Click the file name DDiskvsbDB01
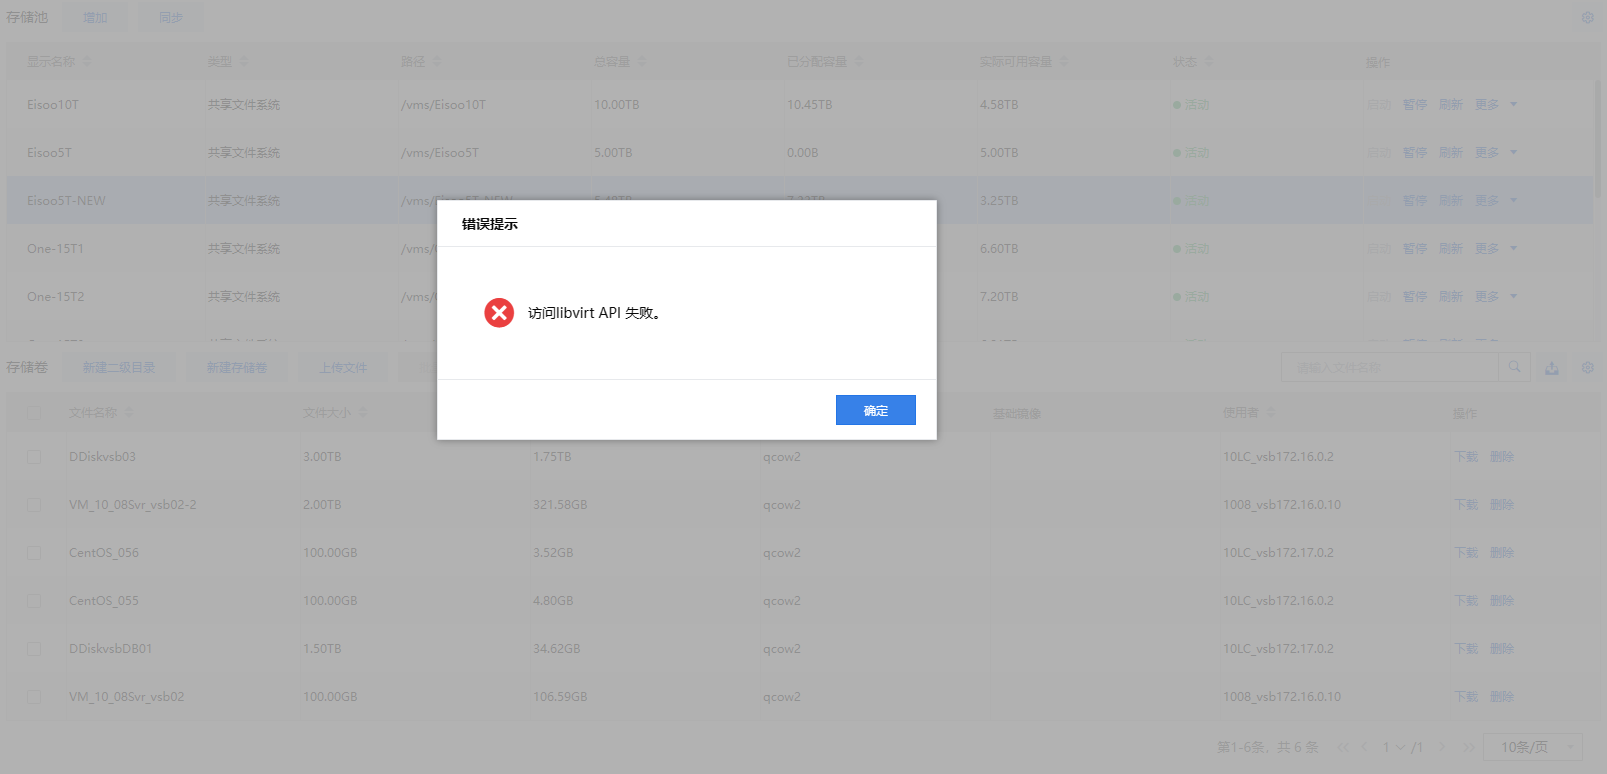This screenshot has height=774, width=1607. [x=111, y=649]
